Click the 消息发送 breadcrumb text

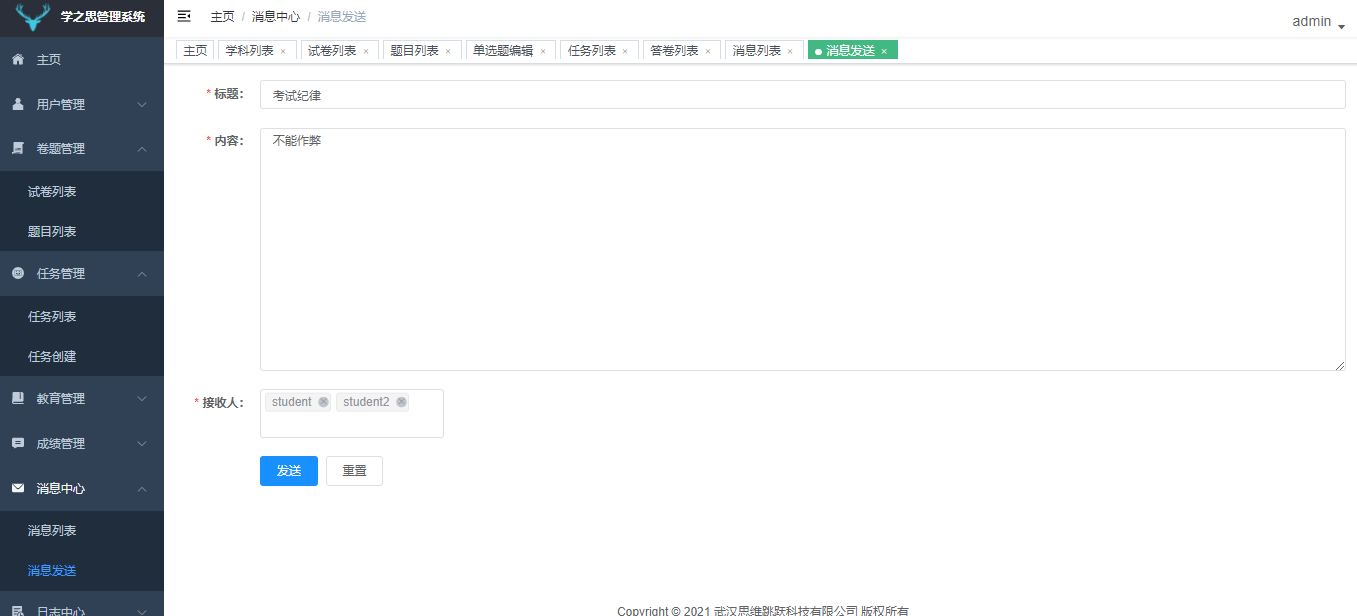click(342, 17)
